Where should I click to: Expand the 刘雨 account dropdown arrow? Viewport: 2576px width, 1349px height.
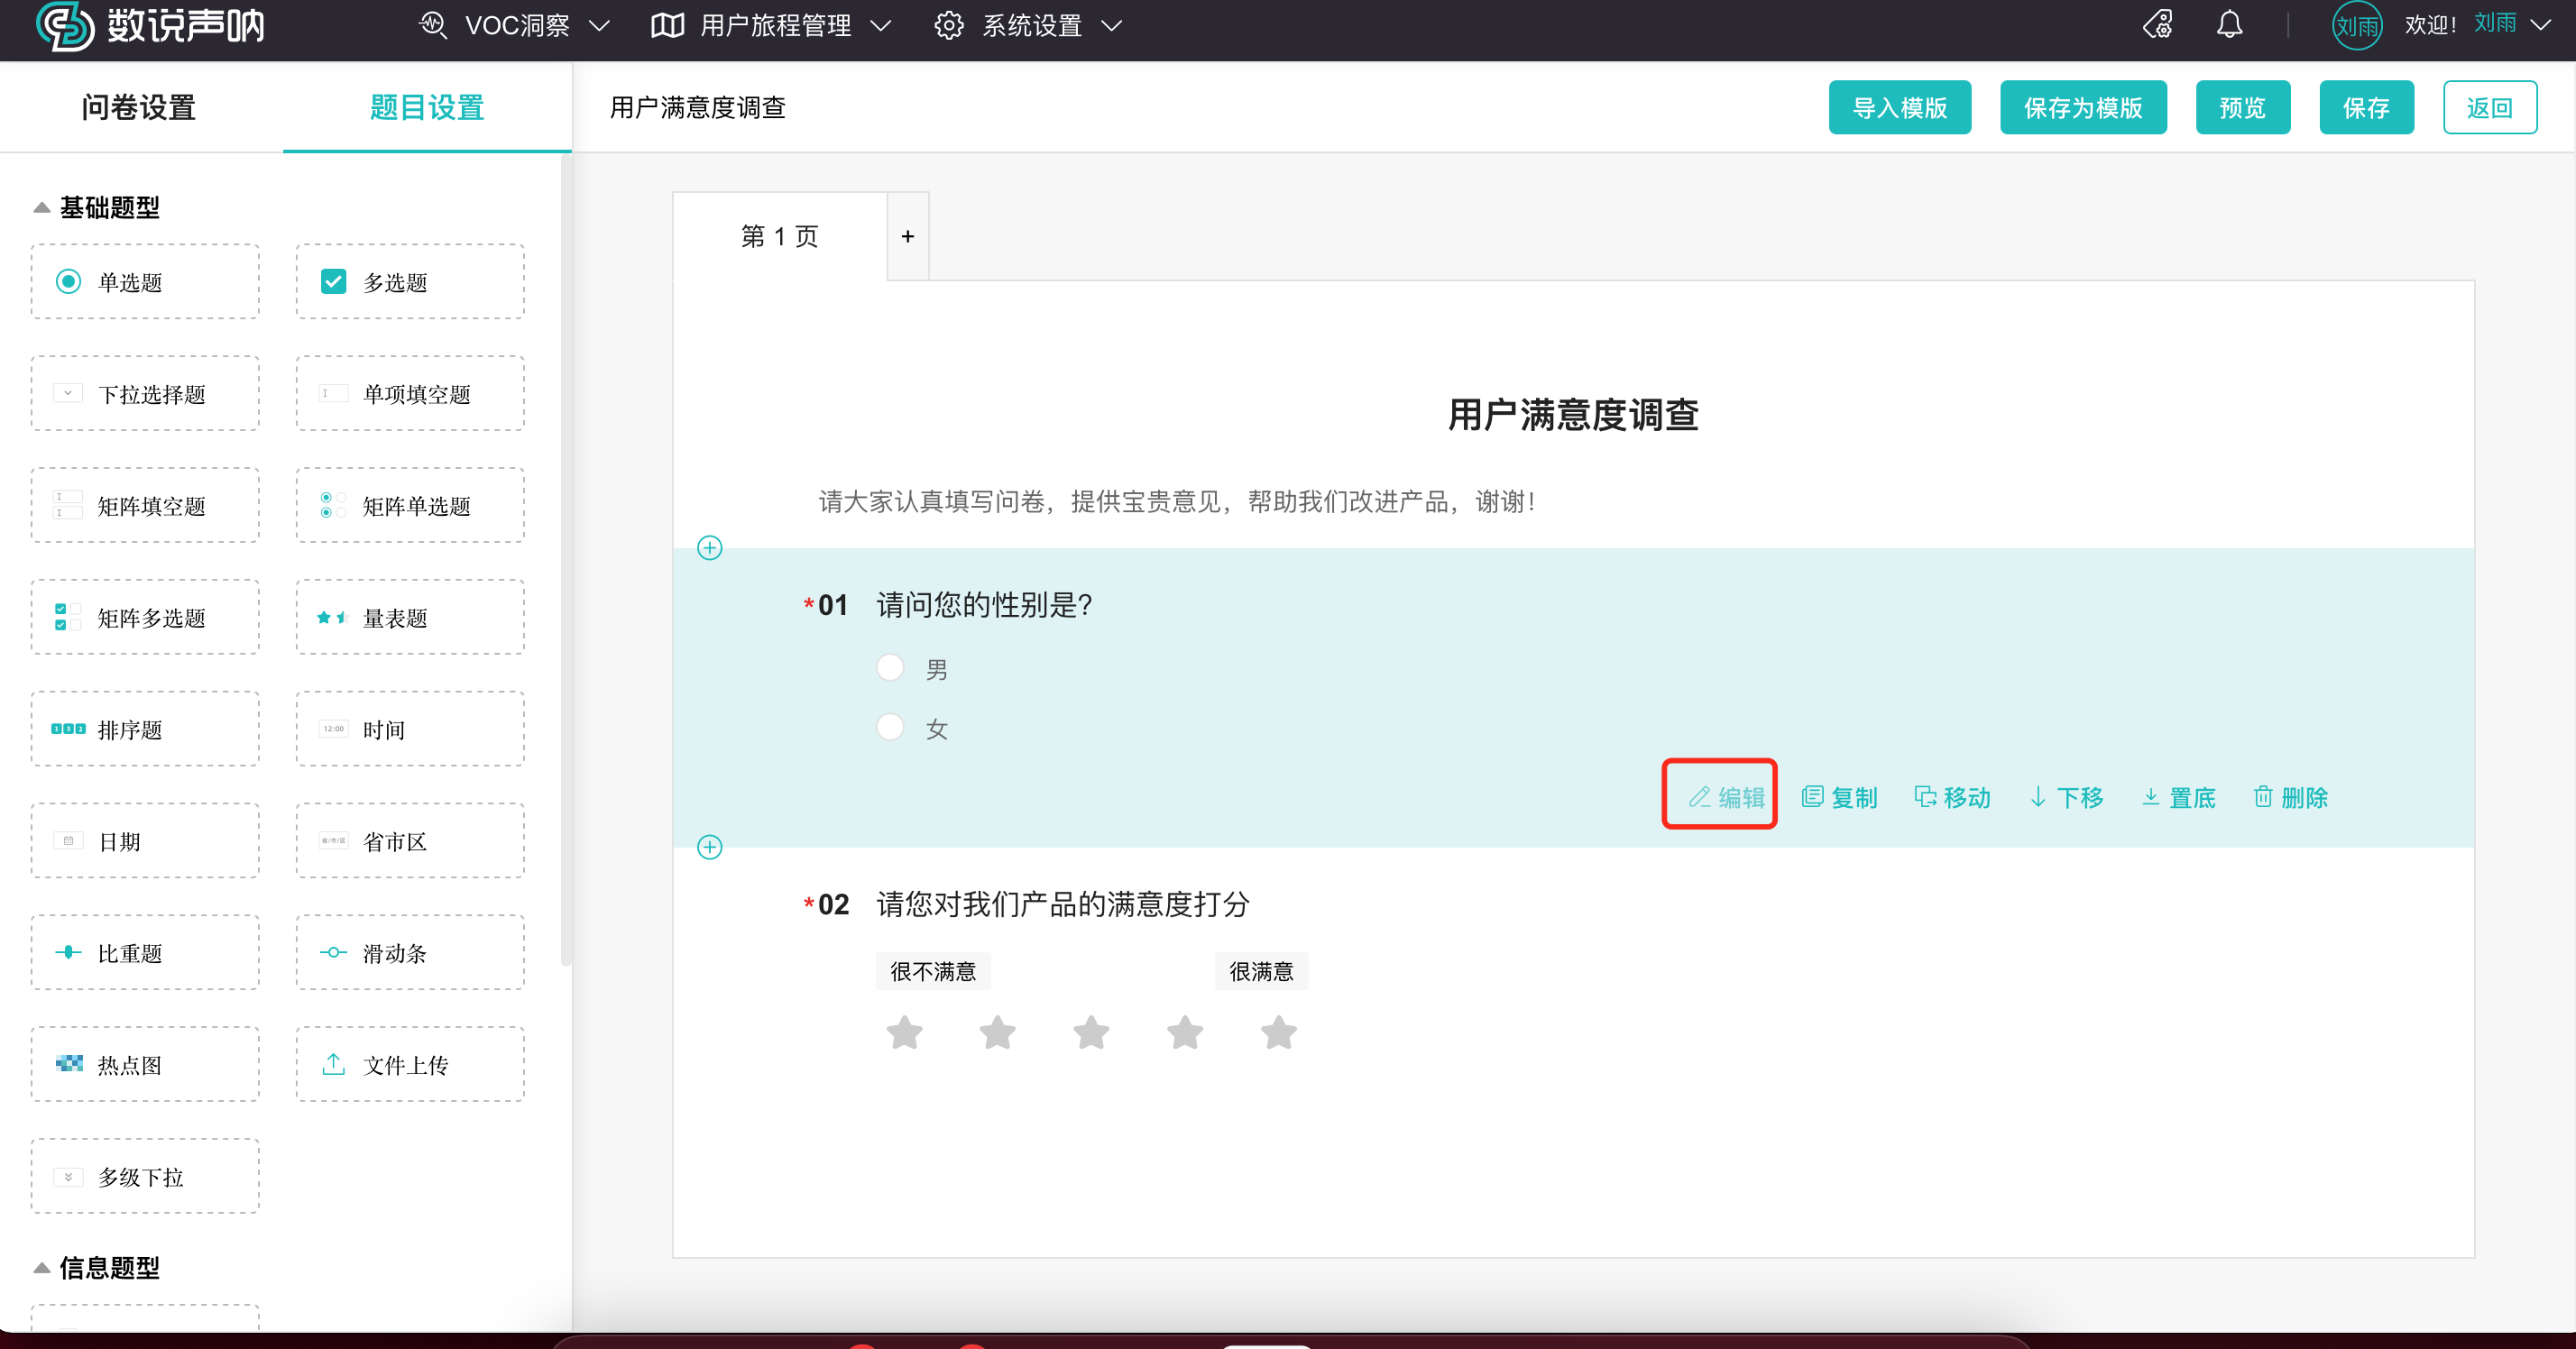pyautogui.click(x=2540, y=25)
